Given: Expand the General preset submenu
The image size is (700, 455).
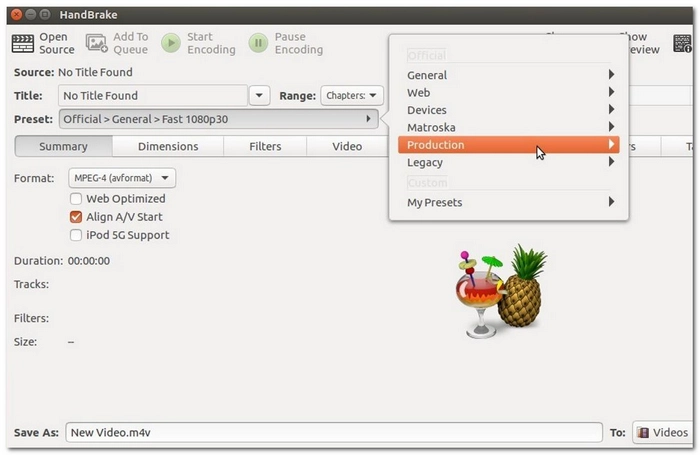Looking at the screenshot, I should (508, 75).
